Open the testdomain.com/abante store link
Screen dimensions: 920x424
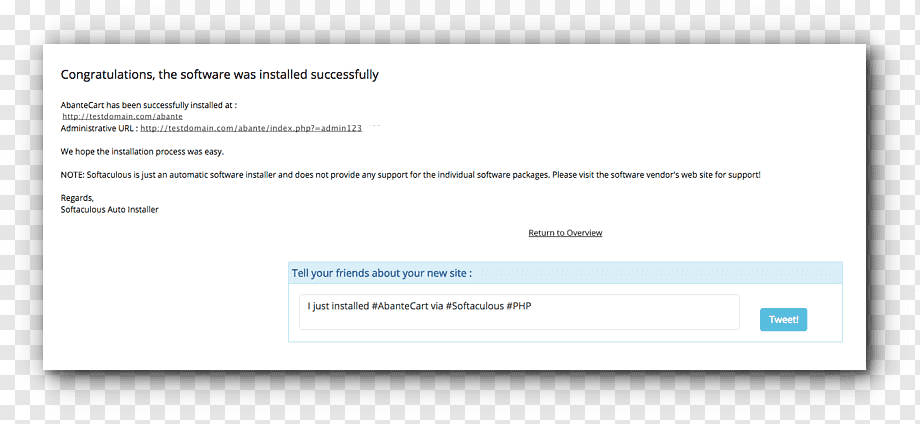123,117
